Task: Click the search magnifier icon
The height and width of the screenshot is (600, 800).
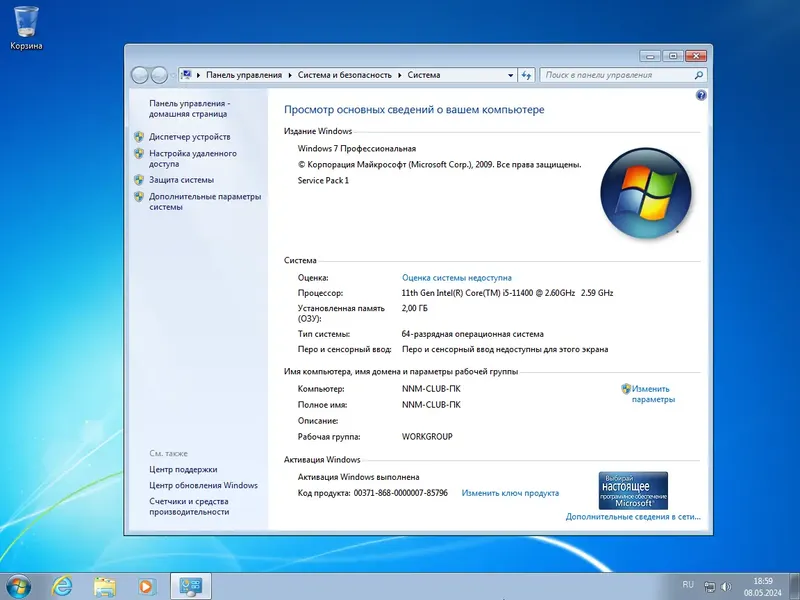Action: [698, 75]
